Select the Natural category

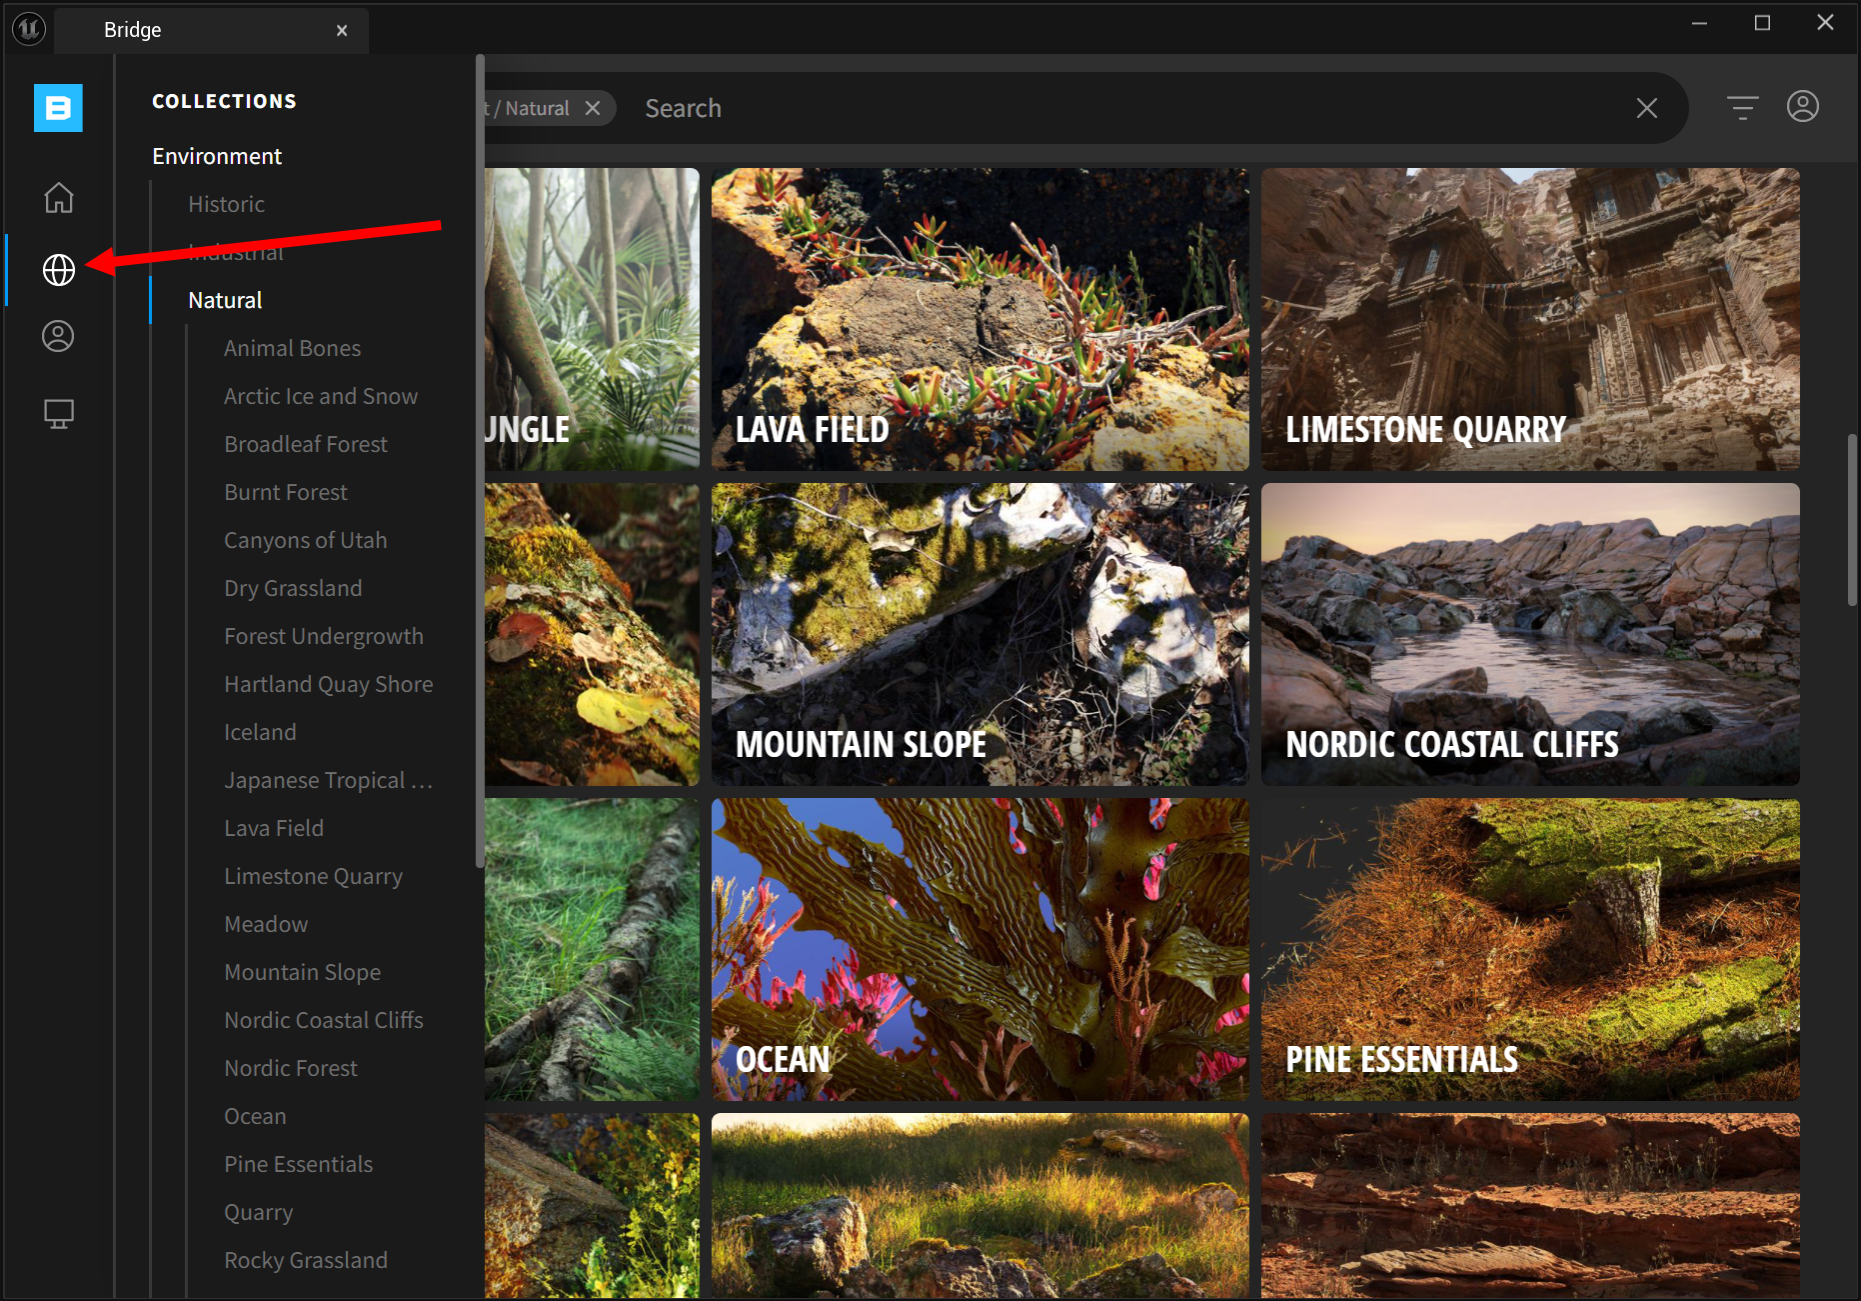tap(225, 300)
